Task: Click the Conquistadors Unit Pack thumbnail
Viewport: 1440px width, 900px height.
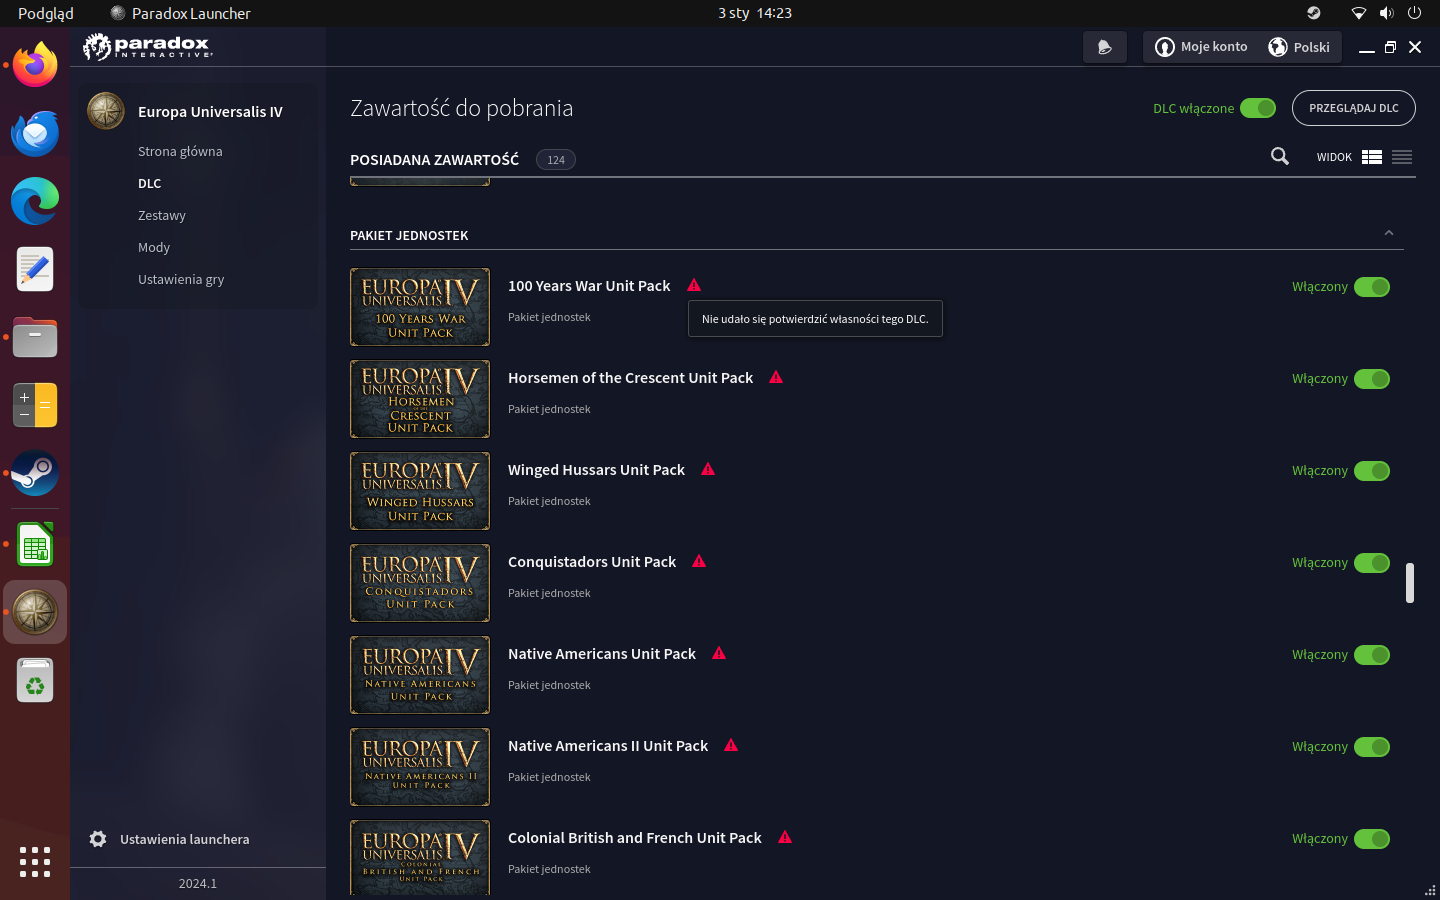Action: coord(420,583)
